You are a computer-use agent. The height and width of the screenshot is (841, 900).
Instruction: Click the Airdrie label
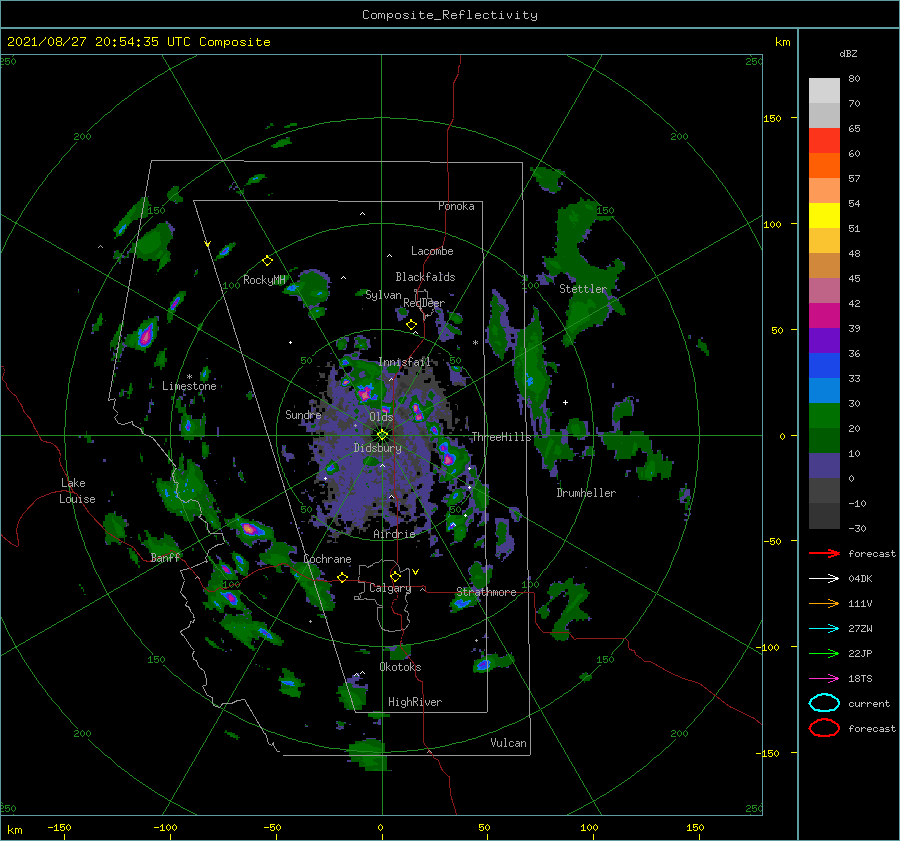point(394,534)
